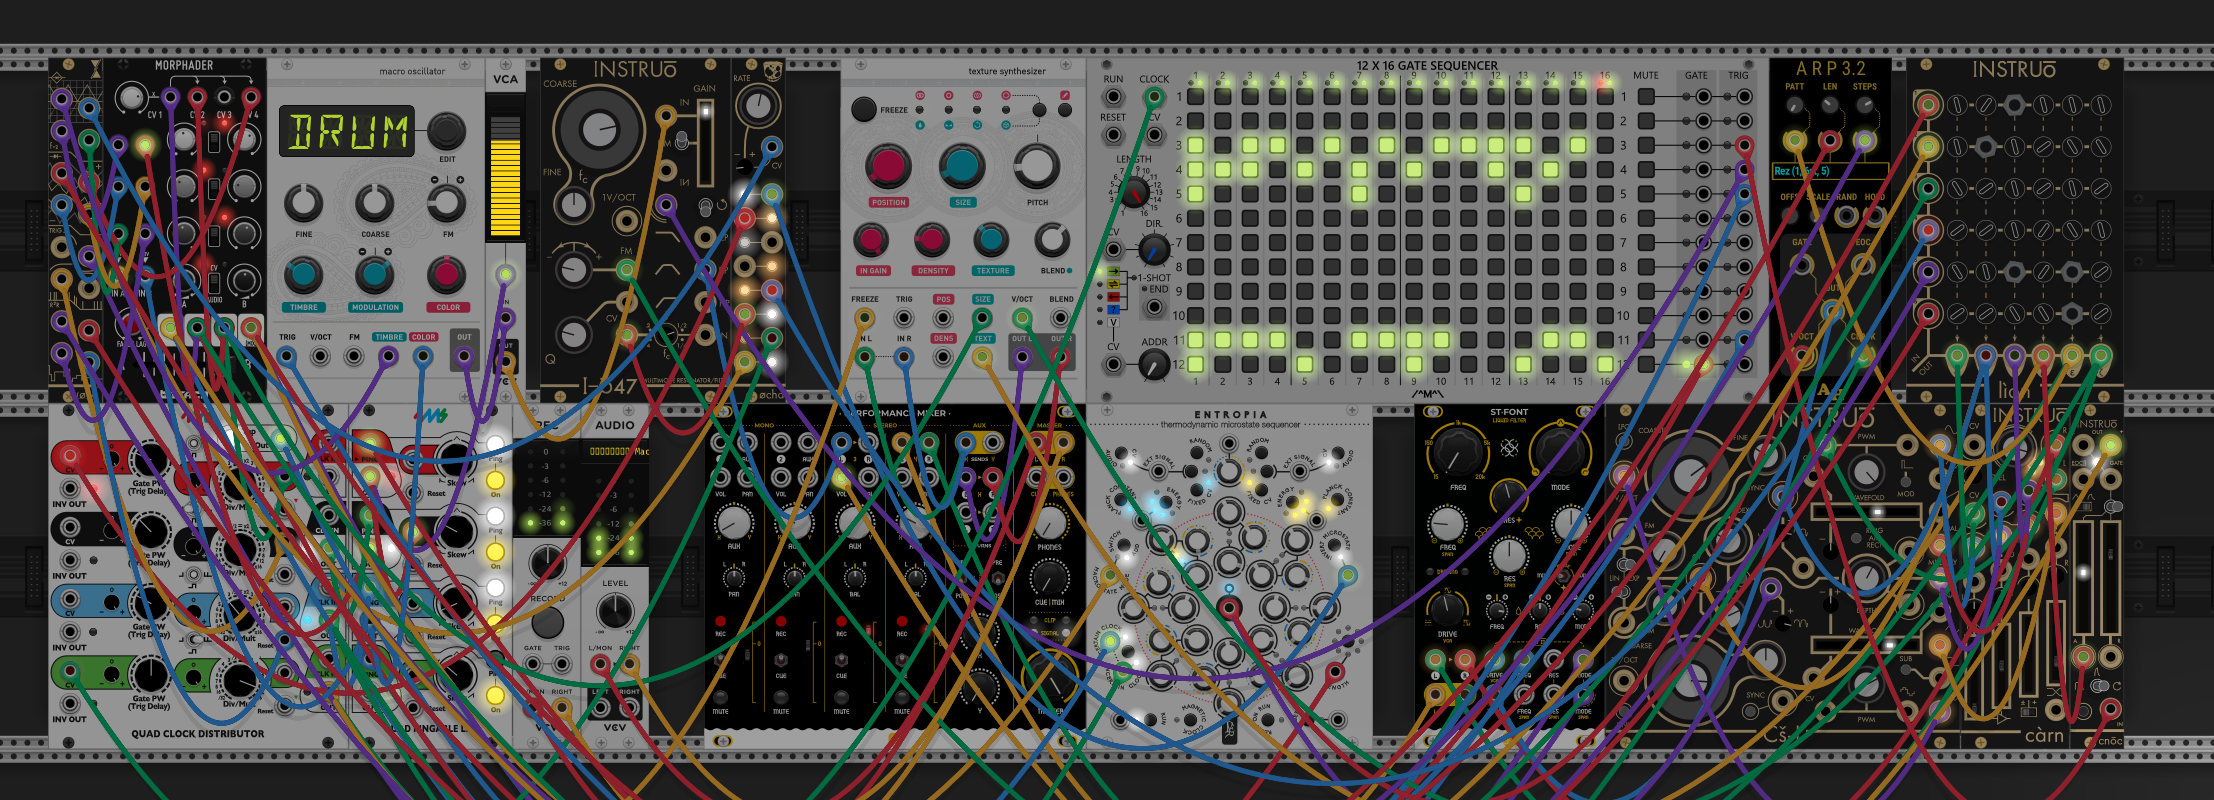Toggle row 5 step 7 on the gate sequencer
2214x800 pixels.
coord(1359,194)
